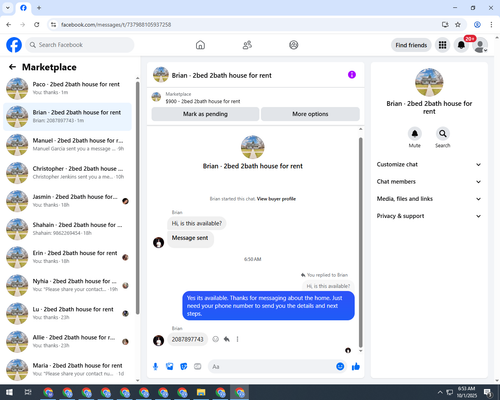Choose a GIF icon in composer
This screenshot has width=500, height=400.
[198, 367]
